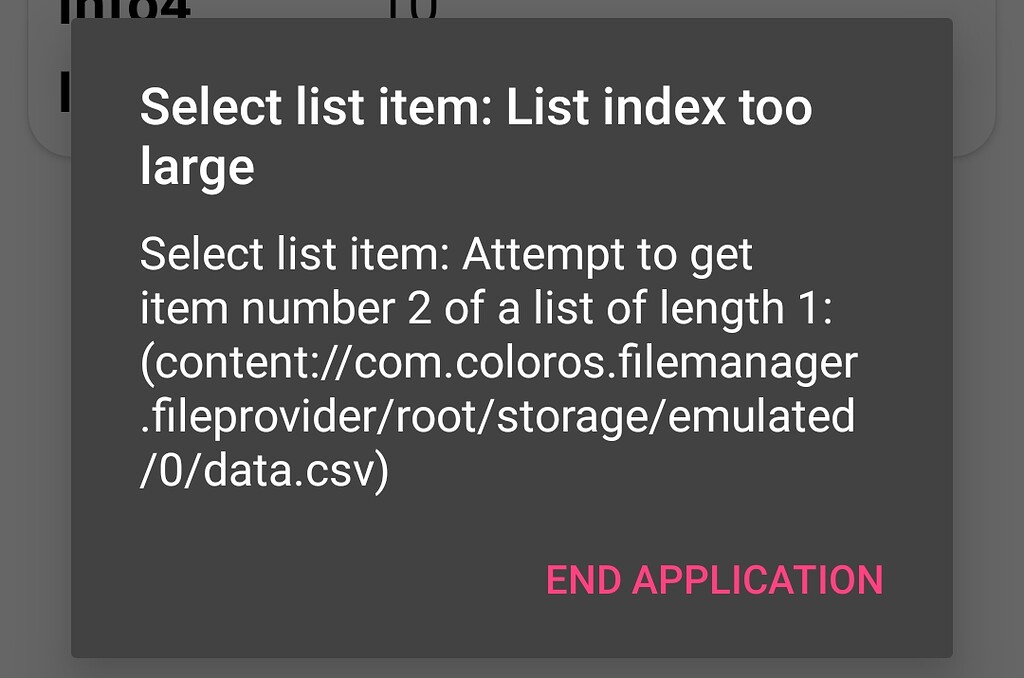The image size is (1024, 678).
Task: Click the dimmed background below the dialog
Action: coord(512,668)
